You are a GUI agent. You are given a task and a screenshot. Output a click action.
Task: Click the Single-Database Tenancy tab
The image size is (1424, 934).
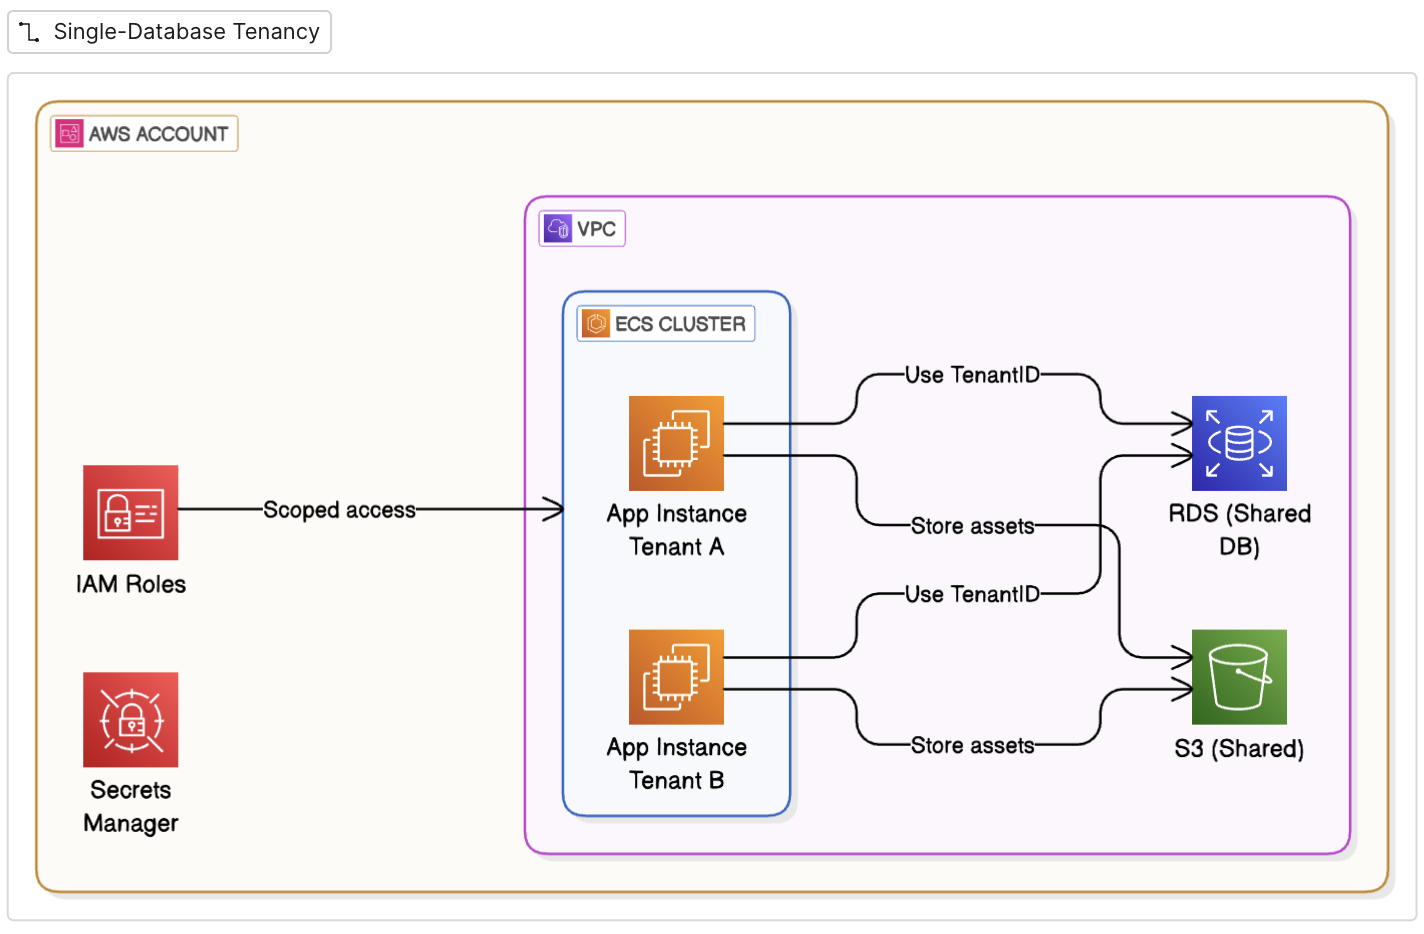pyautogui.click(x=169, y=32)
